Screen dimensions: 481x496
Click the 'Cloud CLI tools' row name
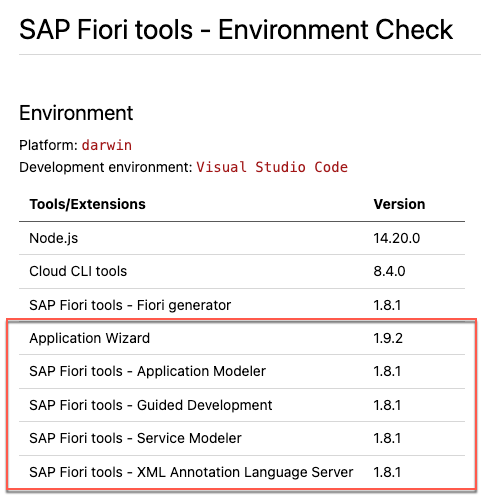click(78, 271)
